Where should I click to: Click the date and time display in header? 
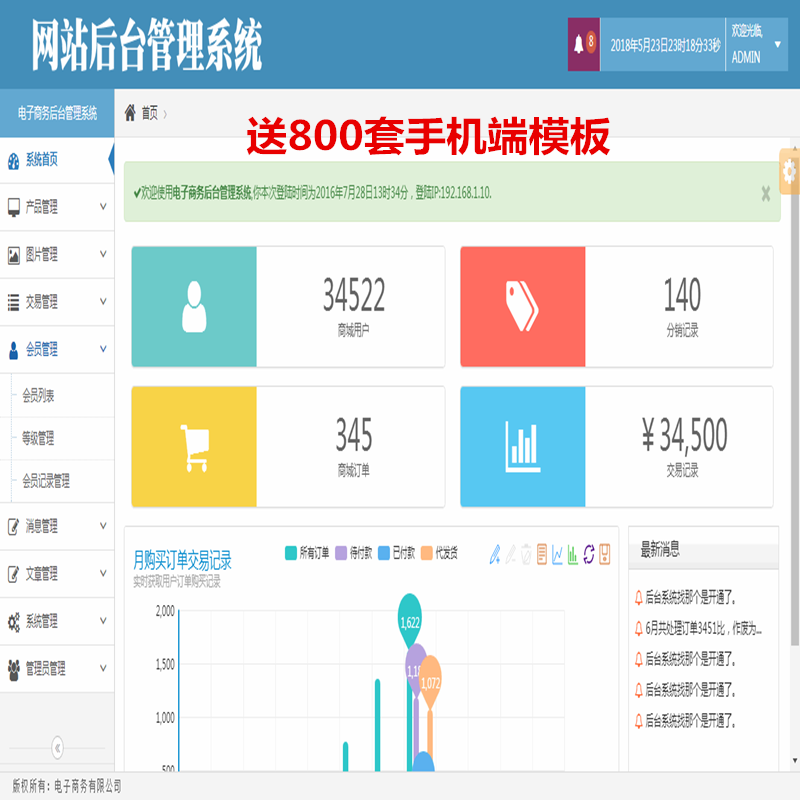click(665, 45)
